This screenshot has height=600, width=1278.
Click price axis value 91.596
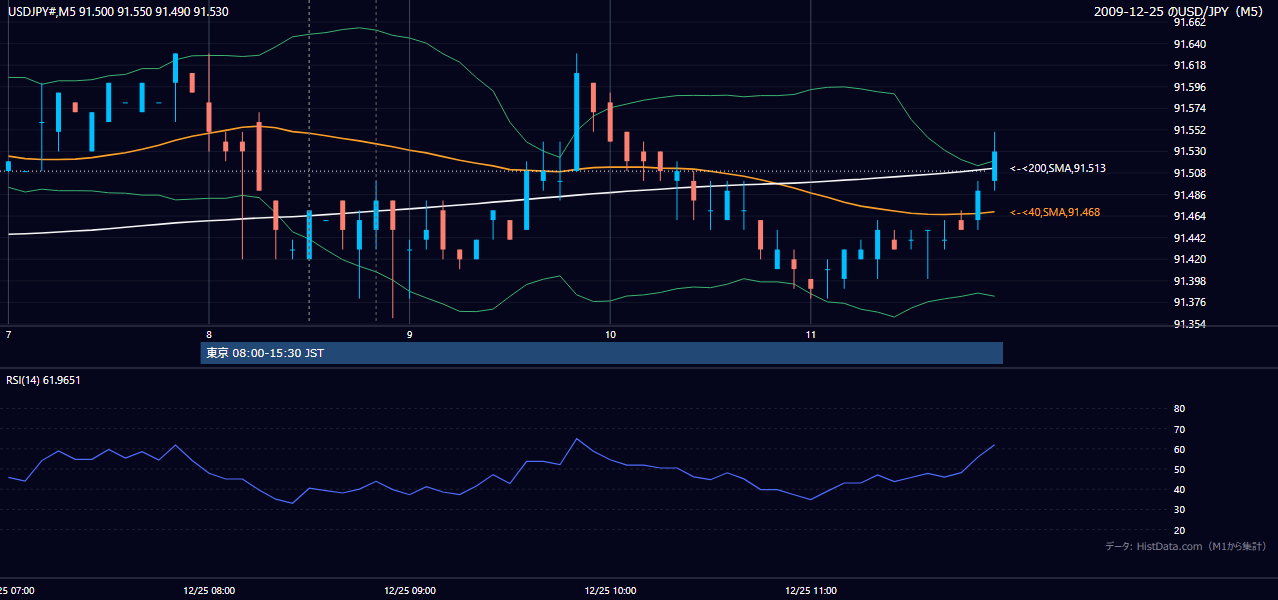[1189, 87]
